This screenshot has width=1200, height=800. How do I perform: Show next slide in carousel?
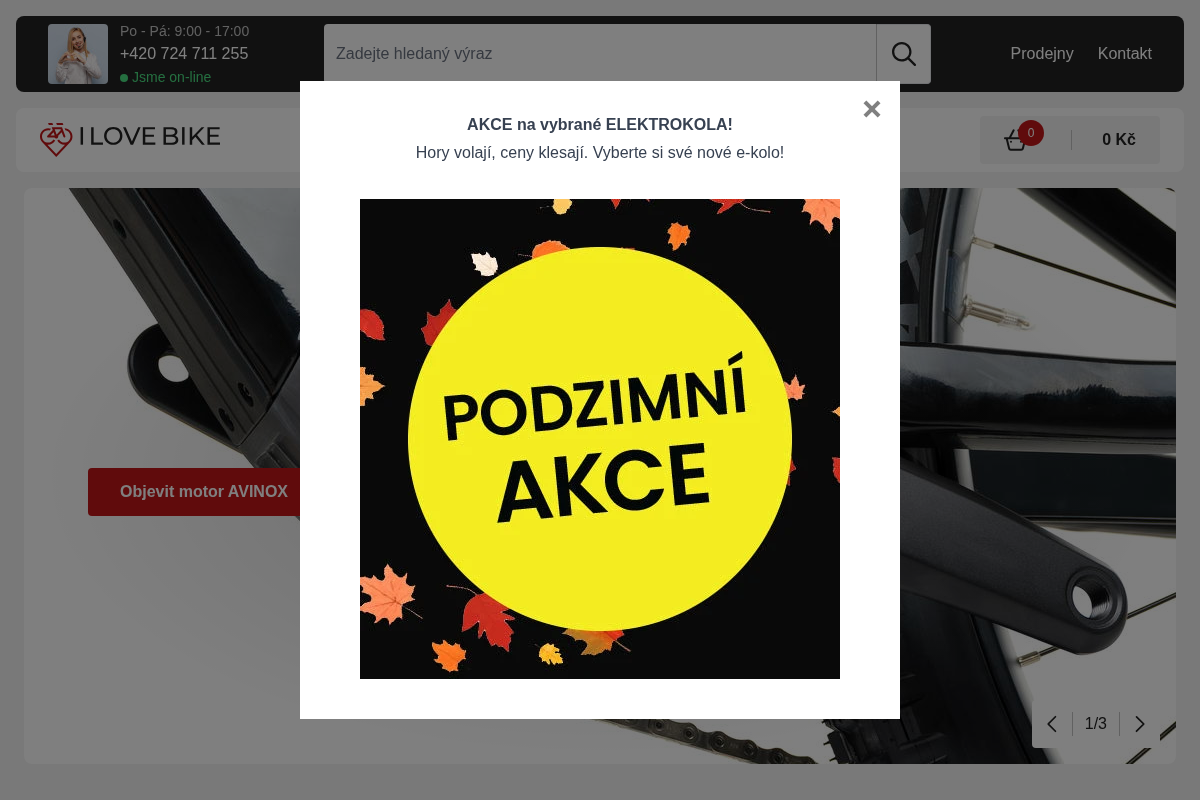(x=1140, y=724)
